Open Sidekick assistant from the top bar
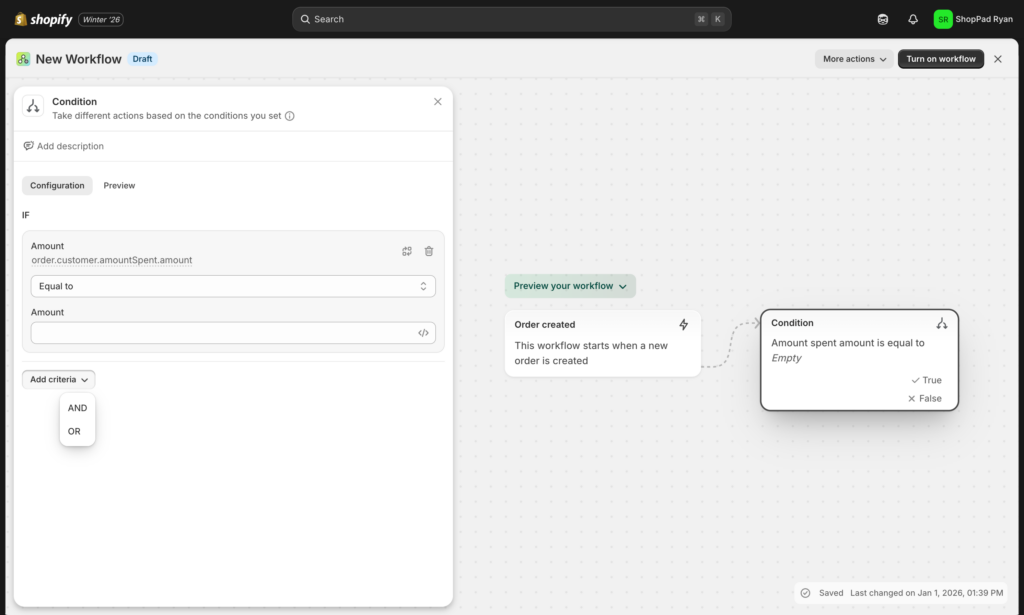 coord(881,18)
